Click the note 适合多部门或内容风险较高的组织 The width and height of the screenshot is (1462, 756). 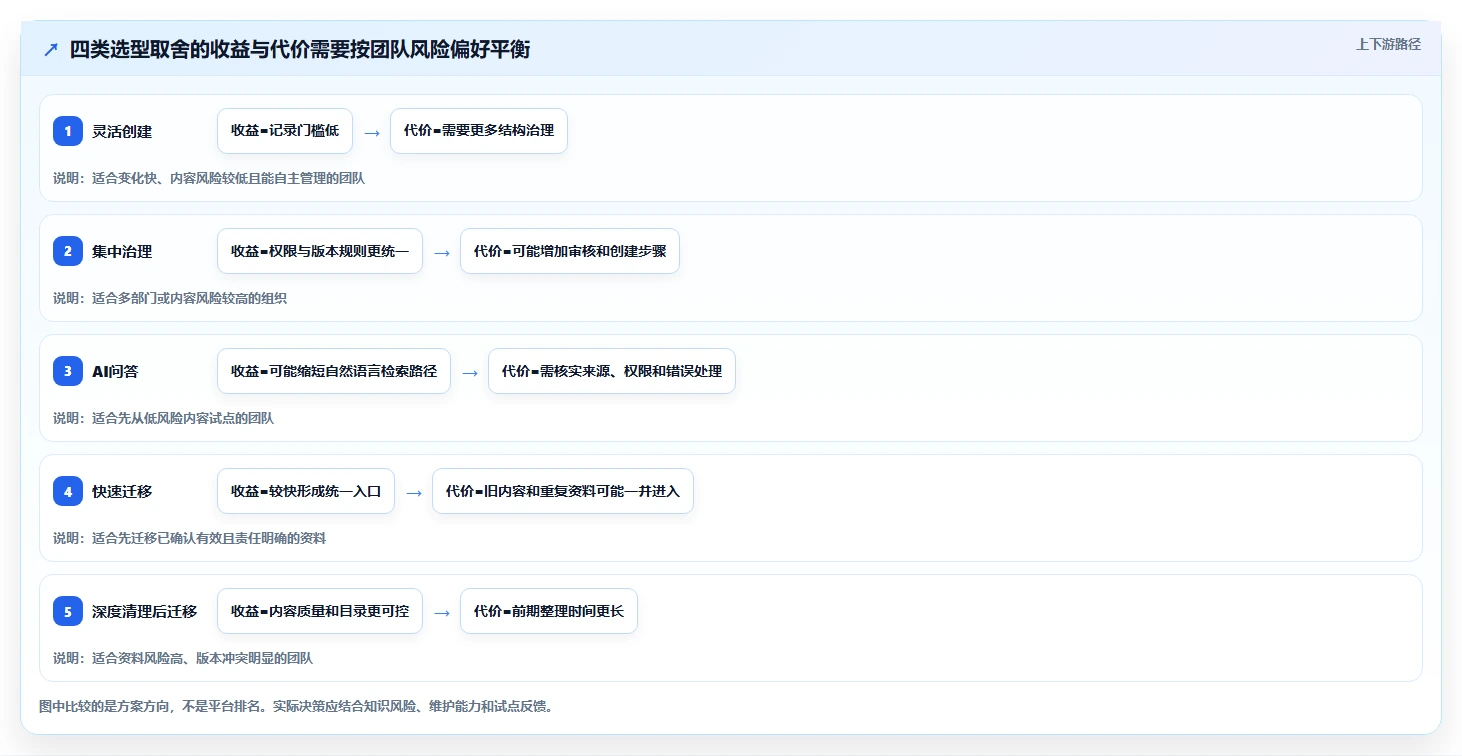[170, 298]
